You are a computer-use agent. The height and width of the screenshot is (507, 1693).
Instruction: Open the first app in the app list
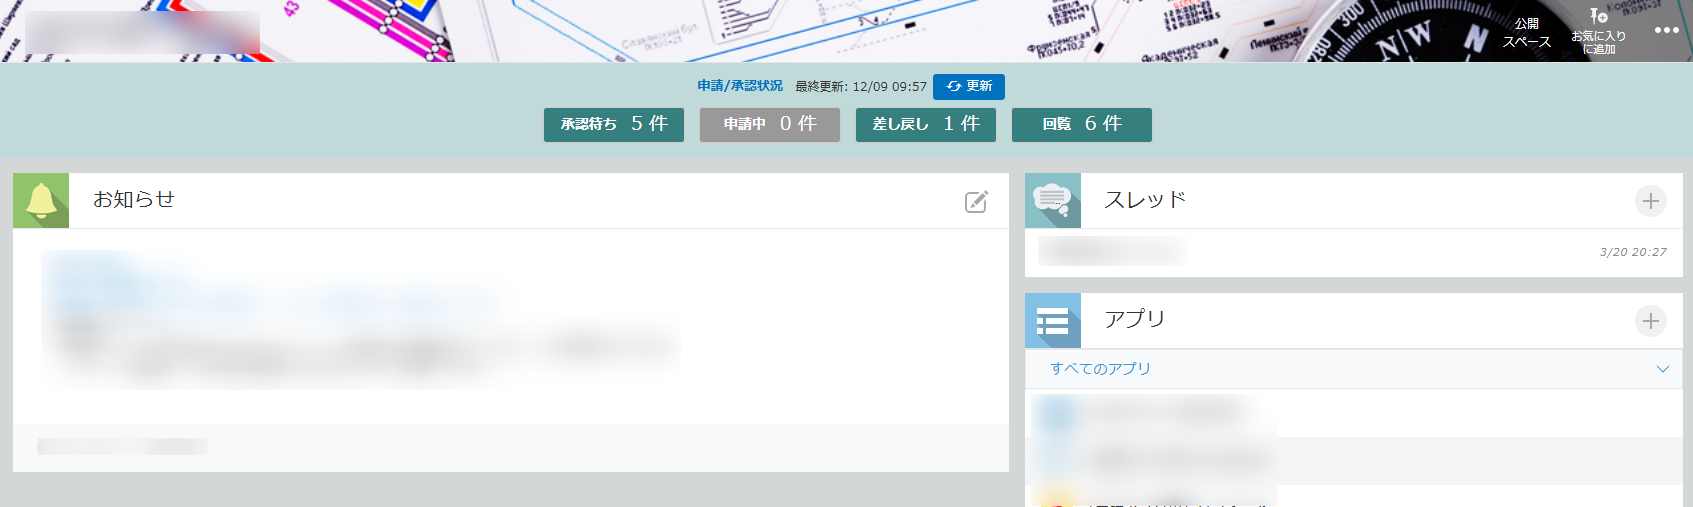[x=1150, y=412]
